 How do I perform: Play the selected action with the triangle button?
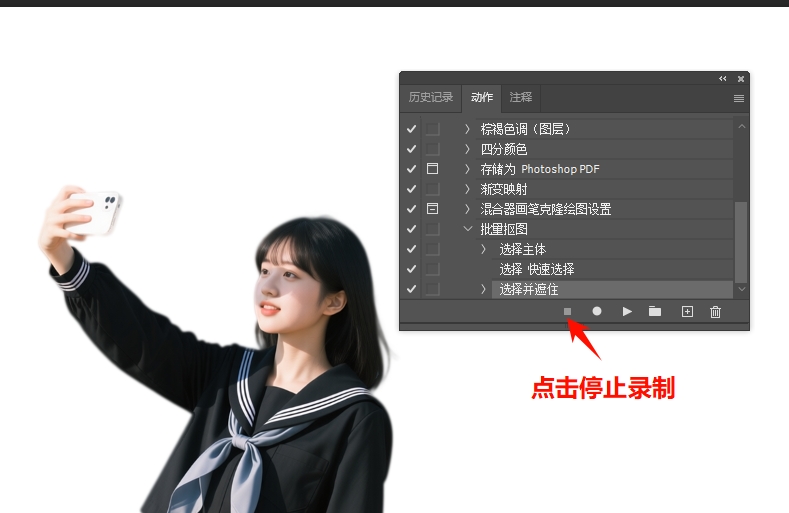pyautogui.click(x=627, y=312)
